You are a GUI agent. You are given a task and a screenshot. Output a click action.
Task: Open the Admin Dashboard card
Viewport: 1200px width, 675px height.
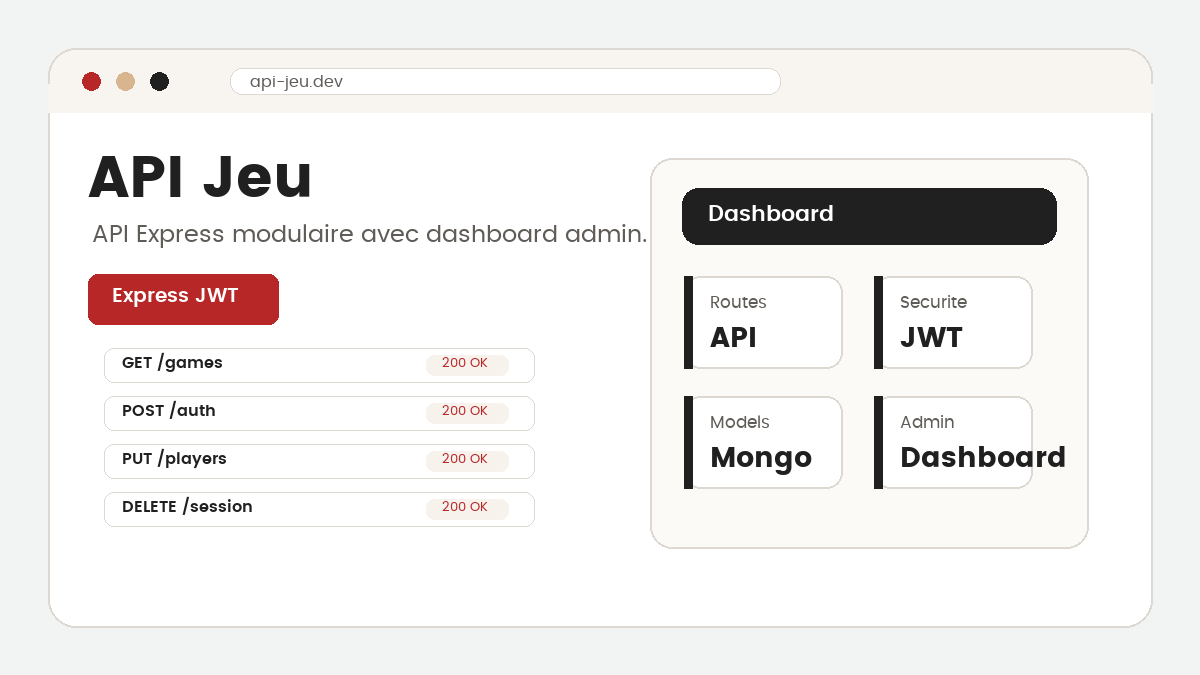(x=952, y=442)
